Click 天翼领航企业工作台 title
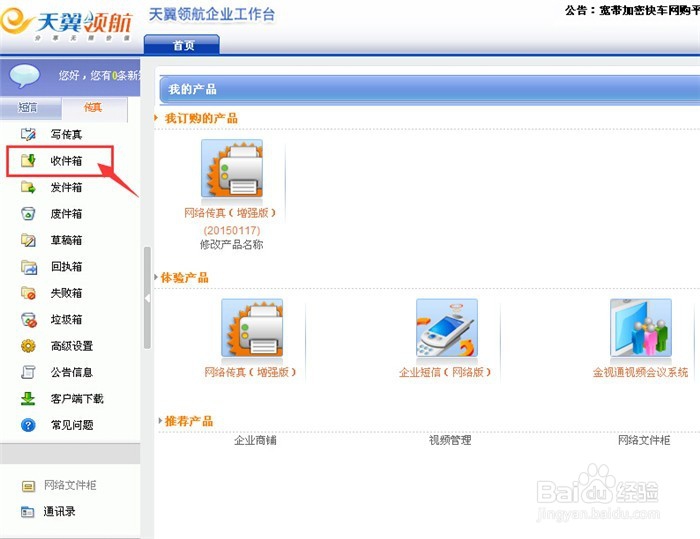 point(212,14)
